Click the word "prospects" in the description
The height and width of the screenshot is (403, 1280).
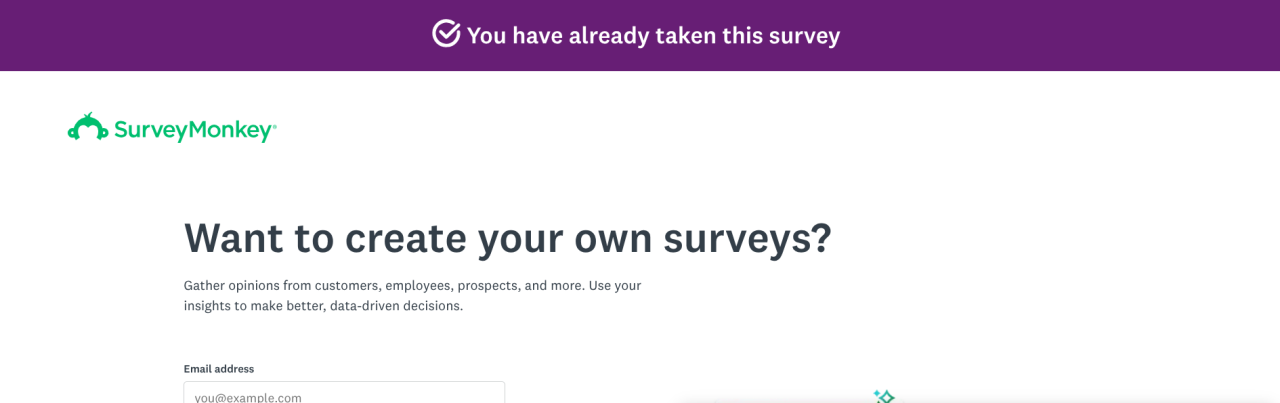click(x=491, y=285)
